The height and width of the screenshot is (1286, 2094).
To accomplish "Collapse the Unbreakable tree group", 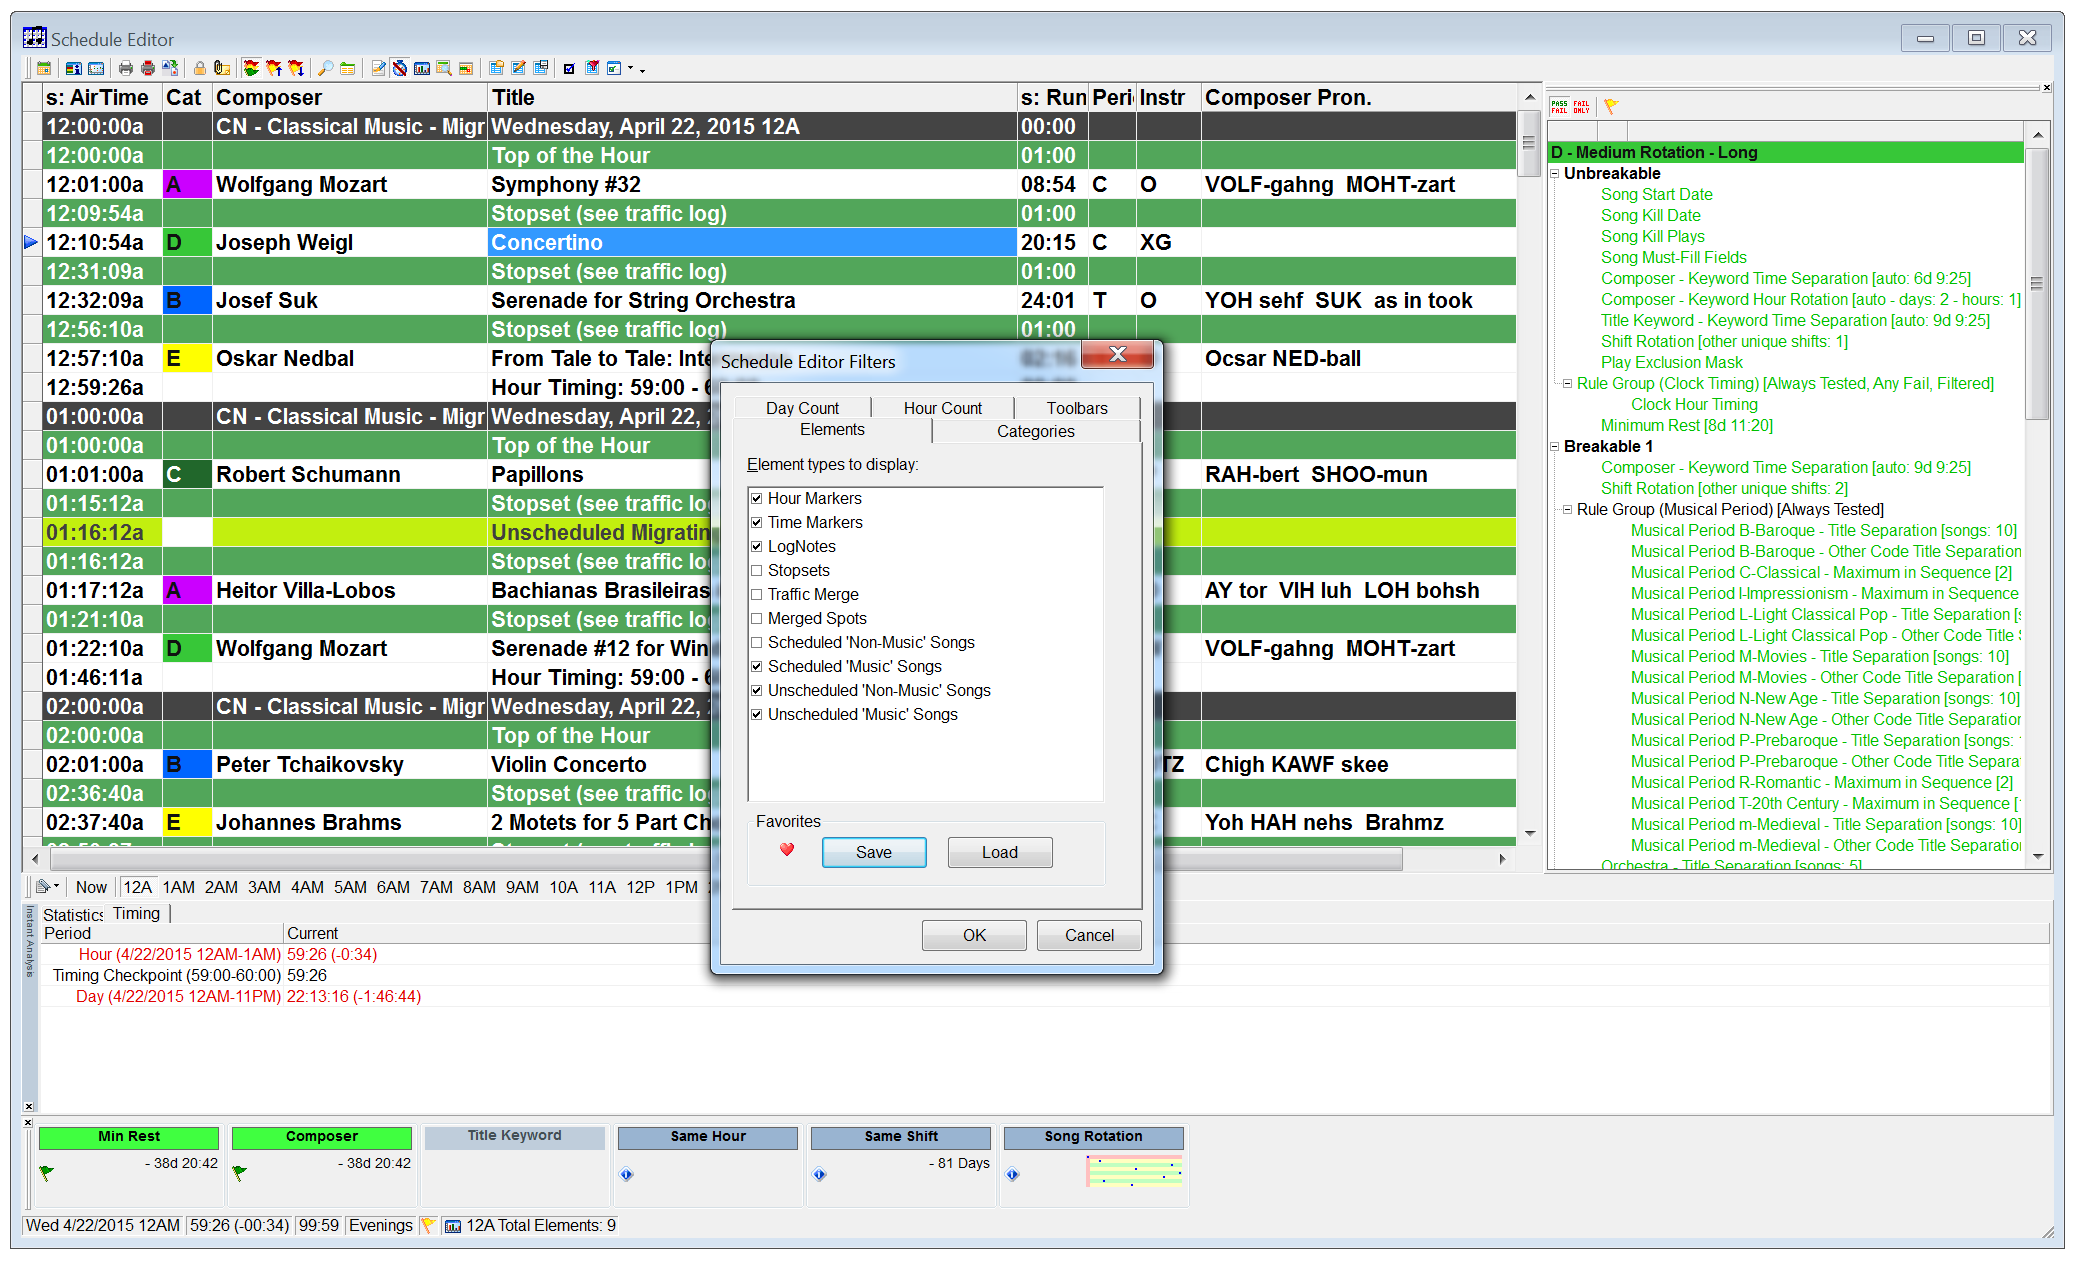I will click(1555, 174).
